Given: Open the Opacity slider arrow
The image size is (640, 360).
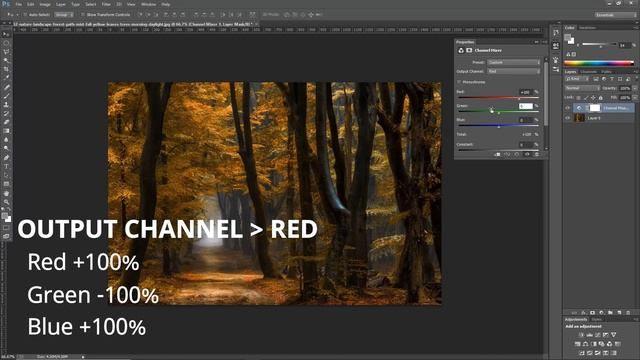Looking at the screenshot, I should (634, 88).
